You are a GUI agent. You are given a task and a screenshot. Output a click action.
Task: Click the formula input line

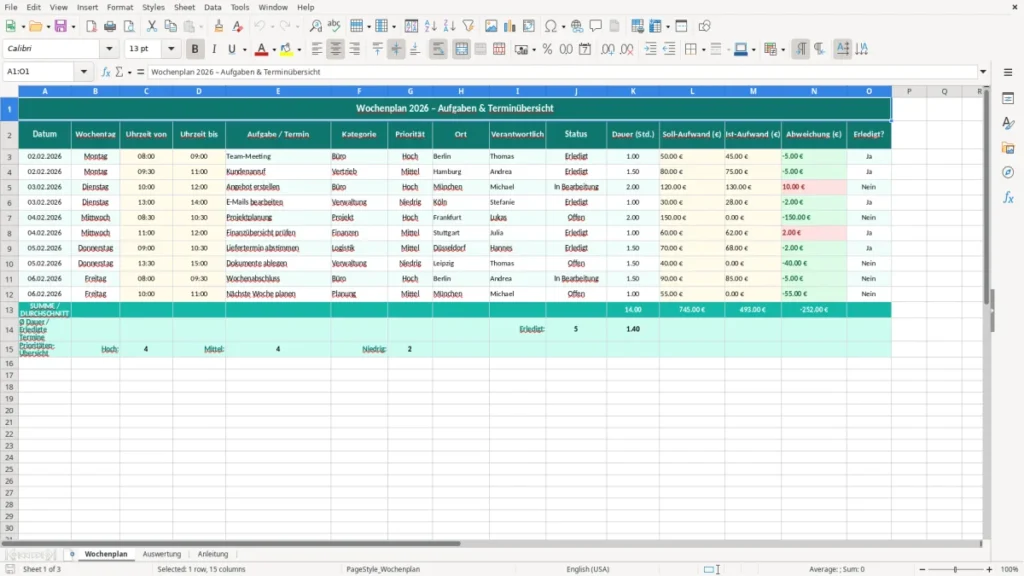tap(562, 72)
